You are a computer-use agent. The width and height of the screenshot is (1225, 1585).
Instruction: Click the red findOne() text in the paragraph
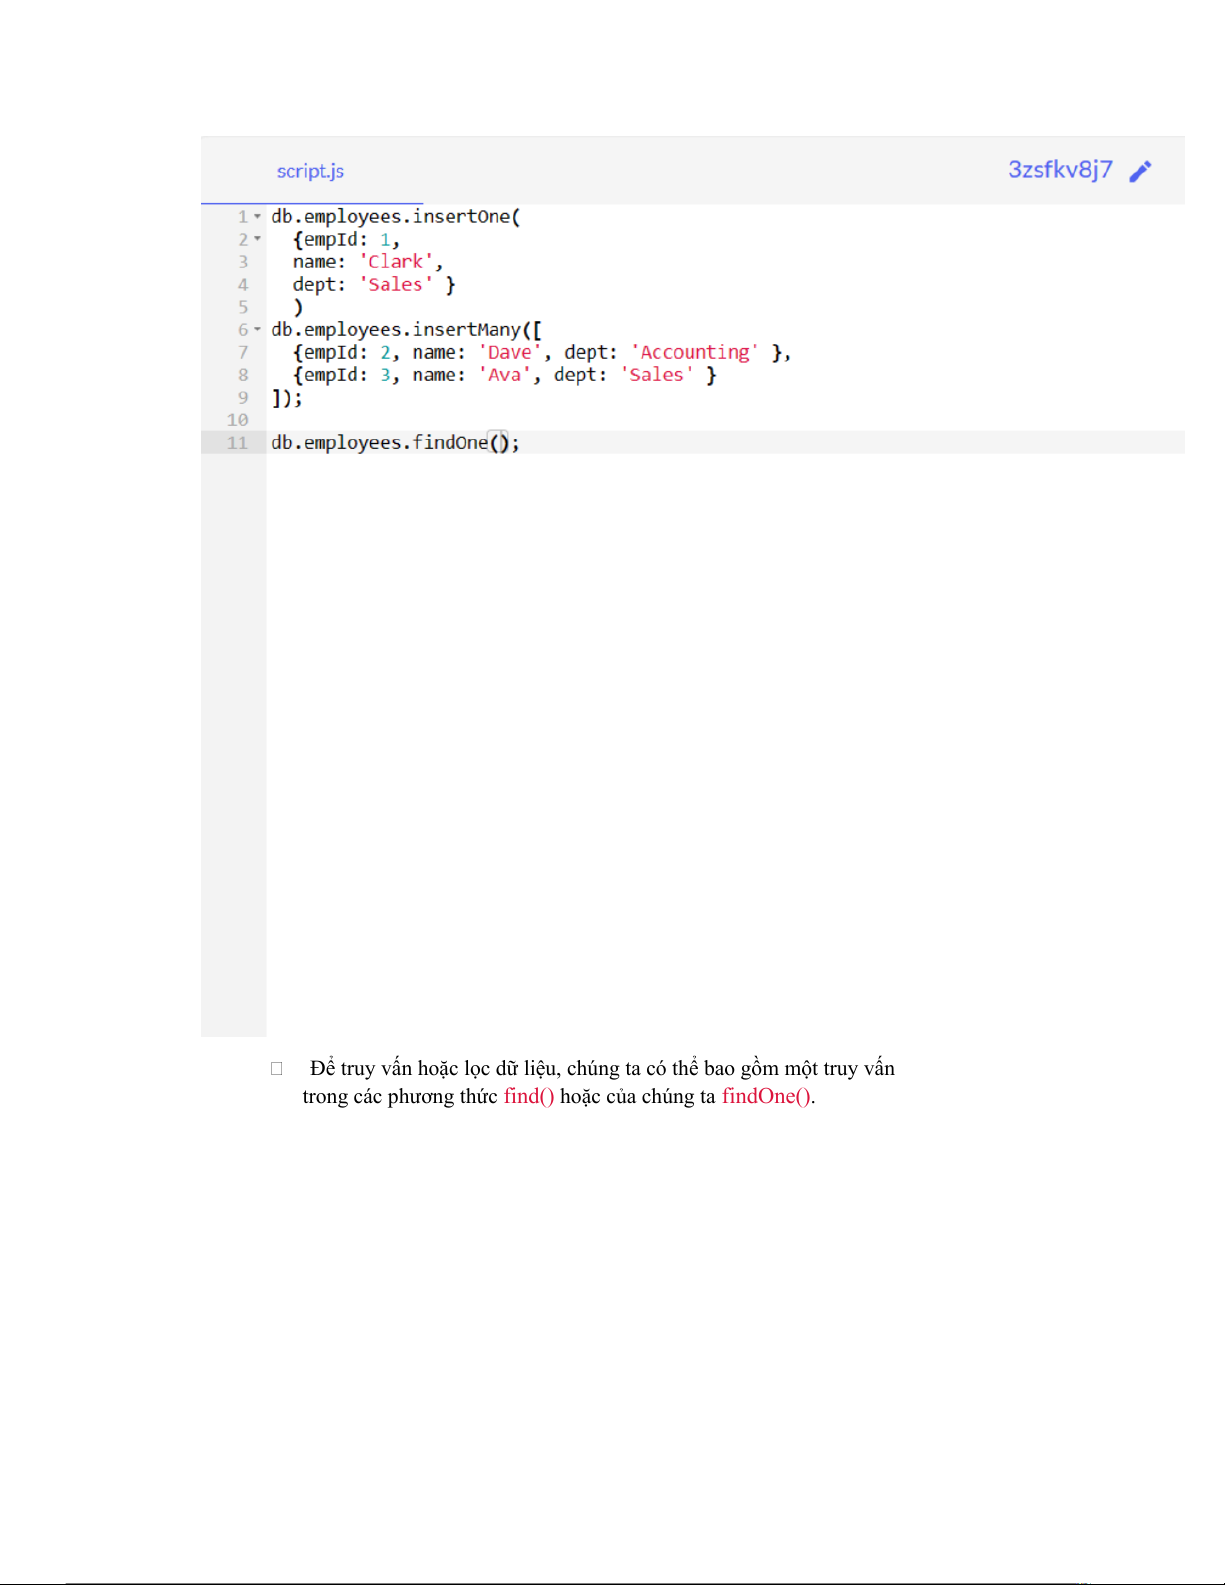[766, 1096]
